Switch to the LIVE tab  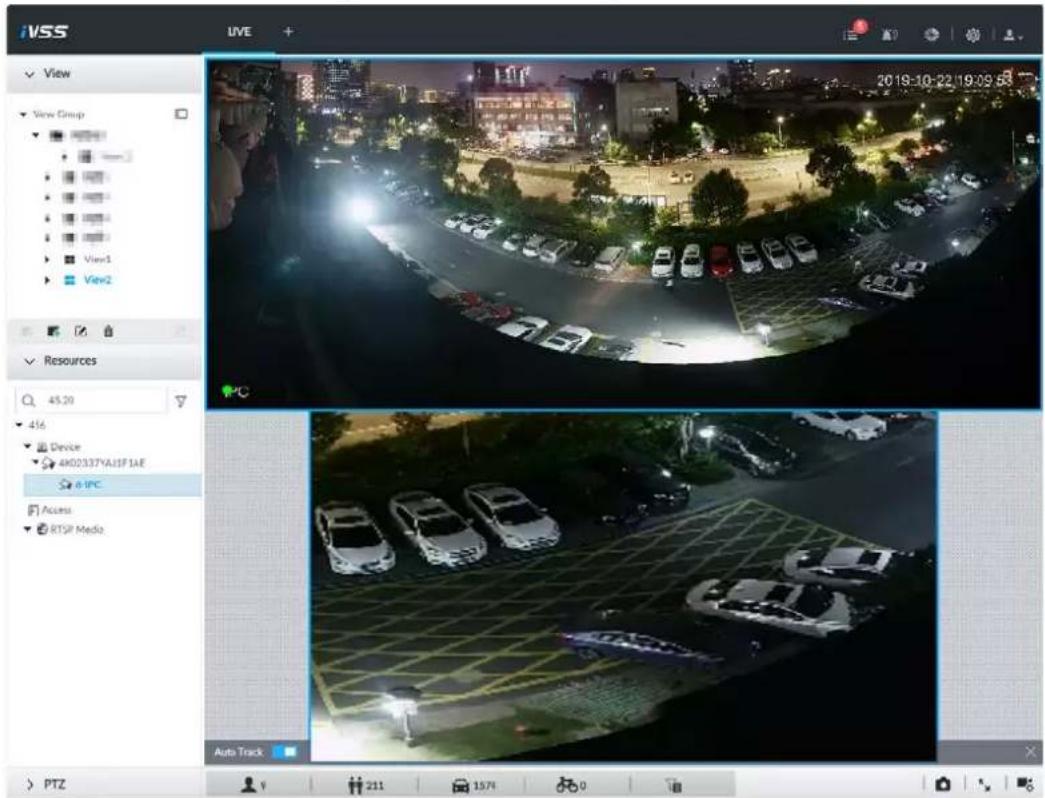(239, 31)
